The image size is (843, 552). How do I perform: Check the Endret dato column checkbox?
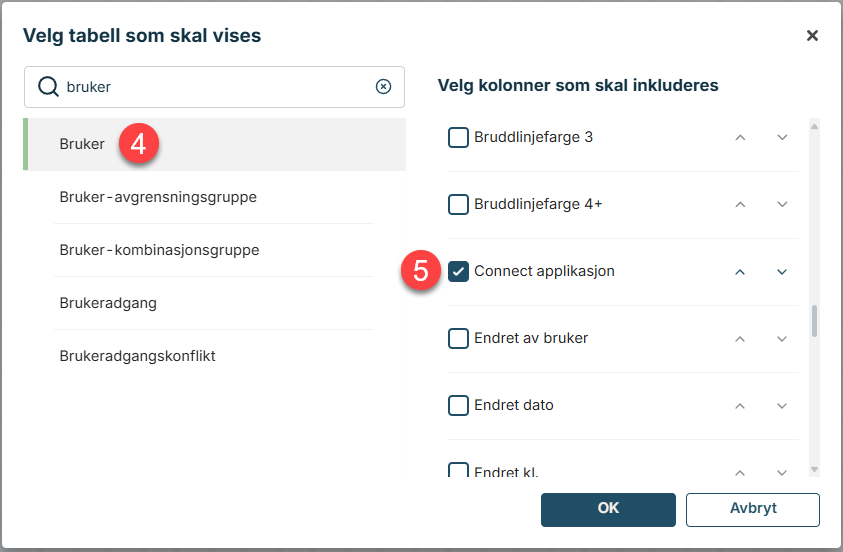point(458,405)
